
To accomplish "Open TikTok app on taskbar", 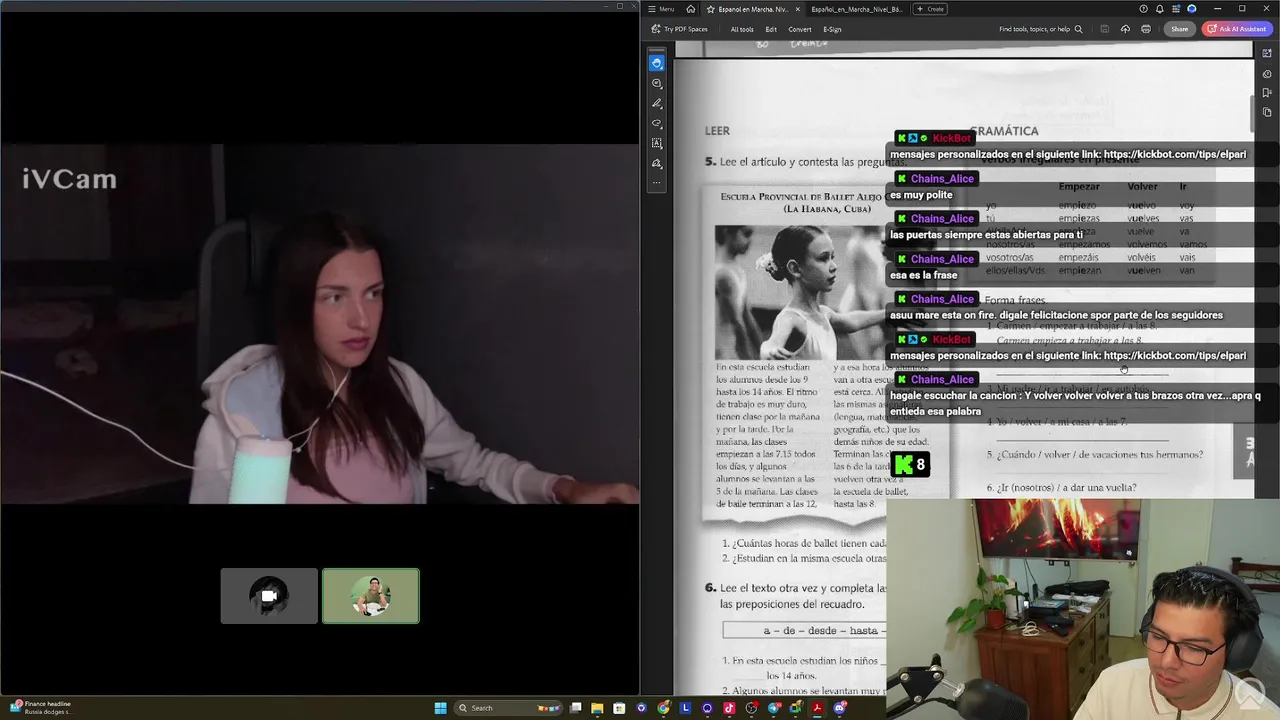I will 729,708.
